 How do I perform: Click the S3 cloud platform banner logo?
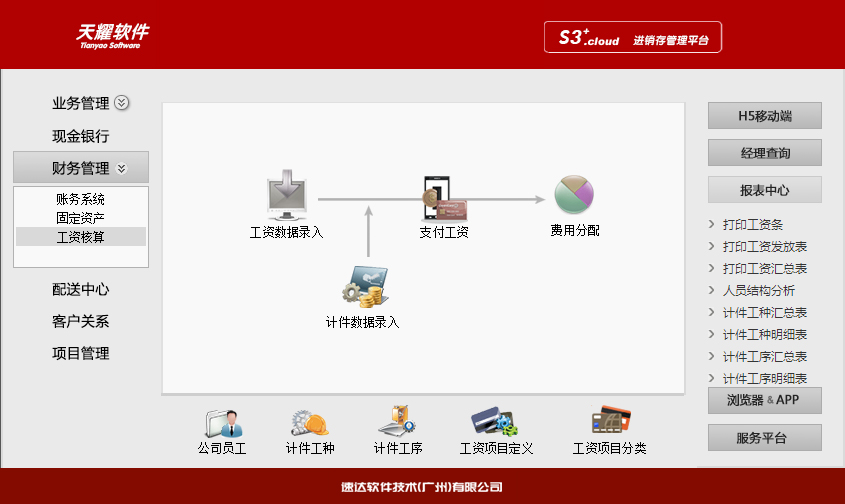pos(633,38)
